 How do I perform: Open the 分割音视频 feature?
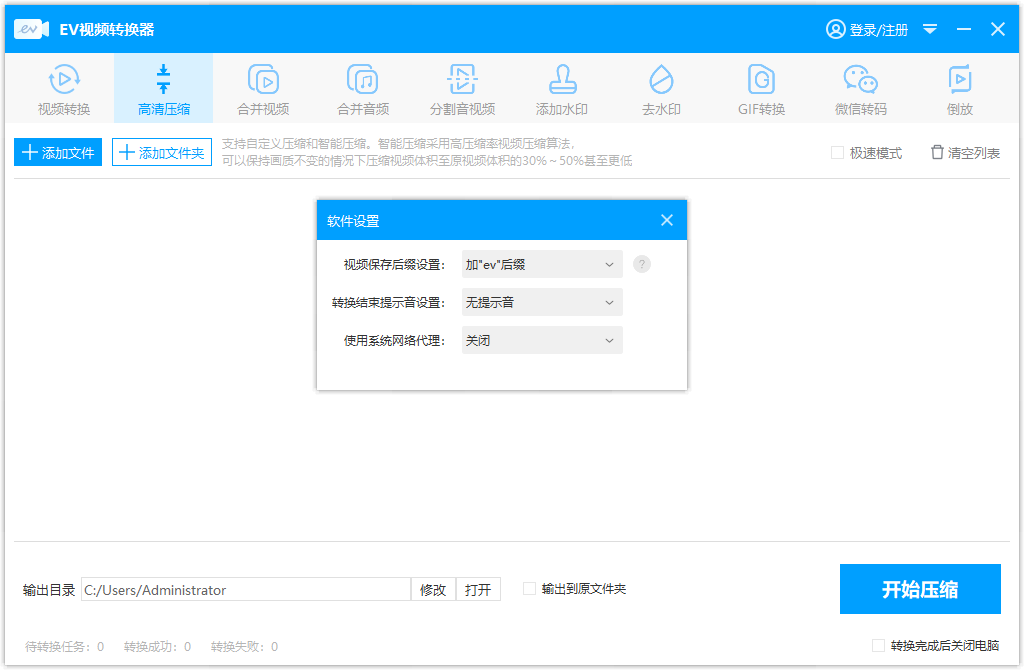click(462, 88)
